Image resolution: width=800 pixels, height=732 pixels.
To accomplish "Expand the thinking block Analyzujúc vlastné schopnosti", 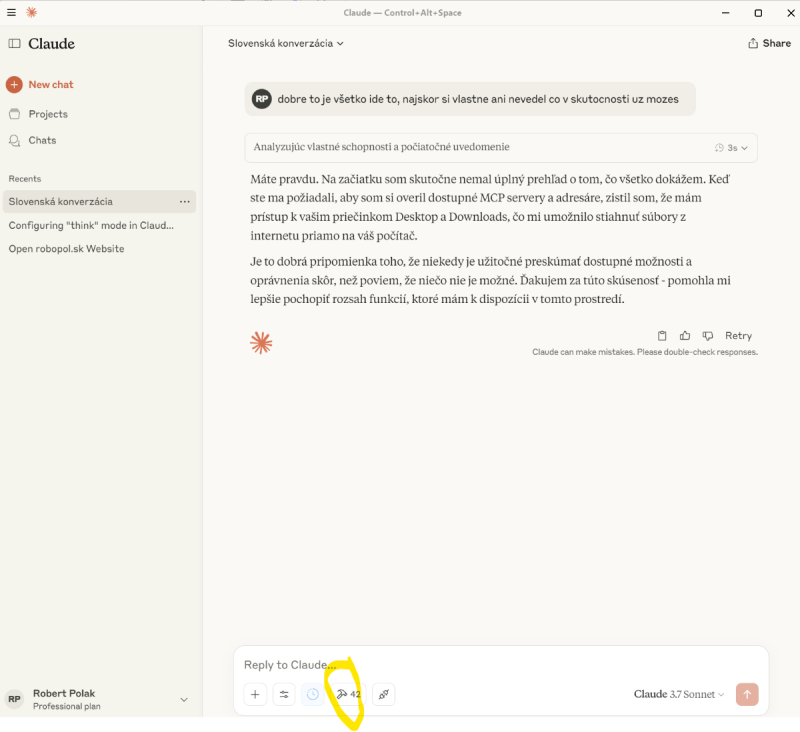I will click(x=501, y=147).
